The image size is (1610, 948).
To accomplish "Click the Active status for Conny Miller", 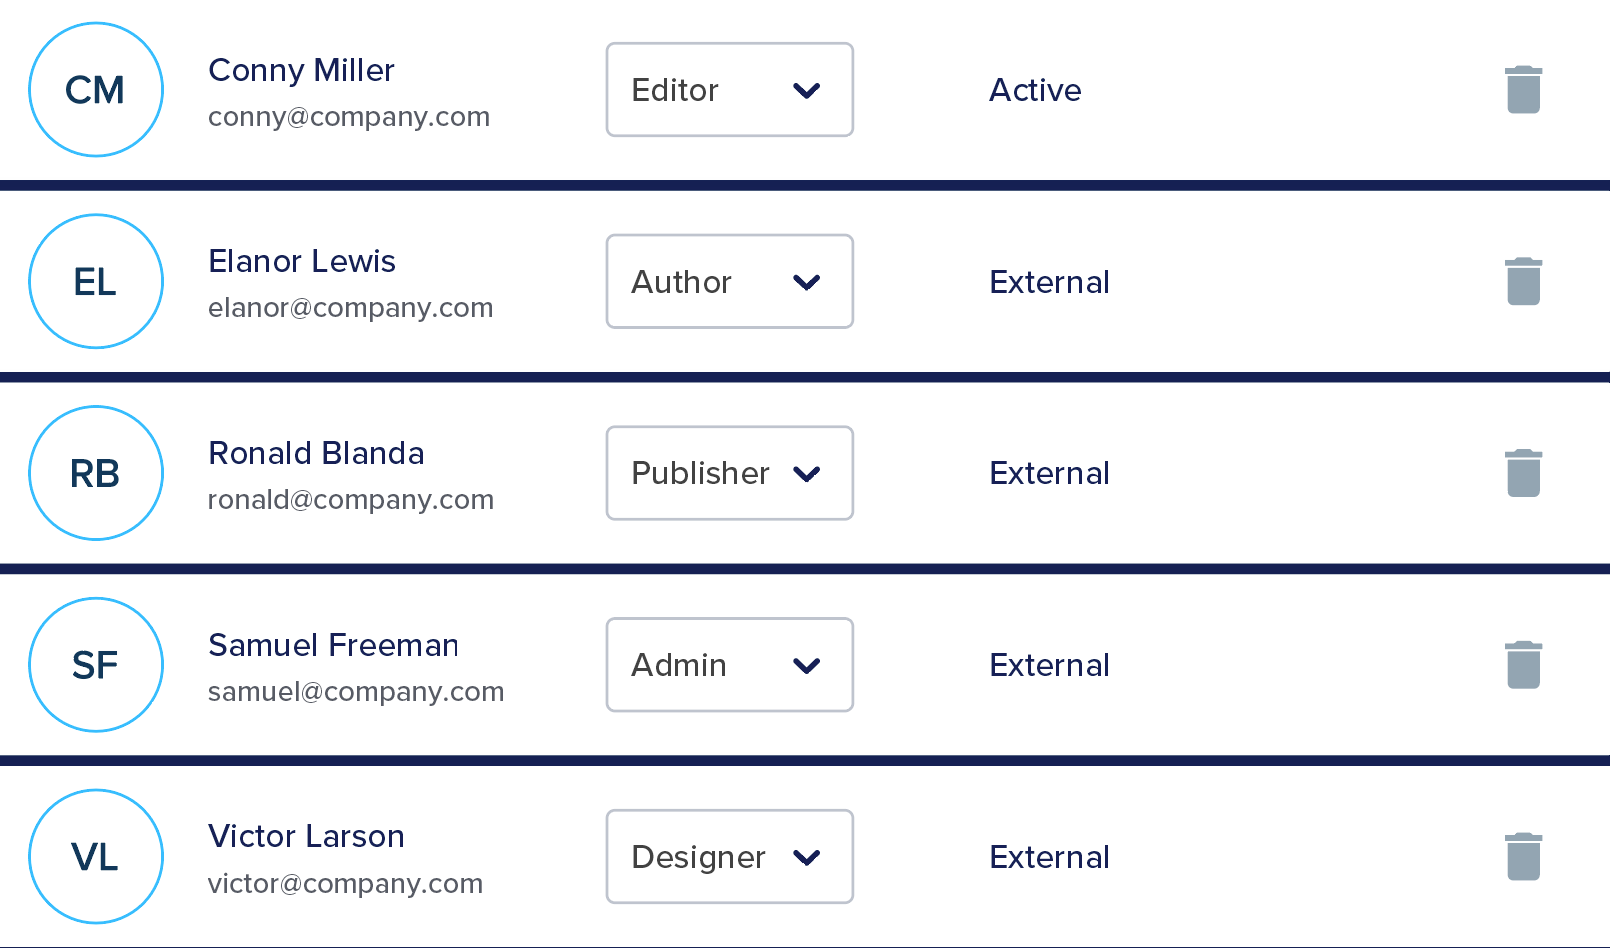I will (1035, 90).
